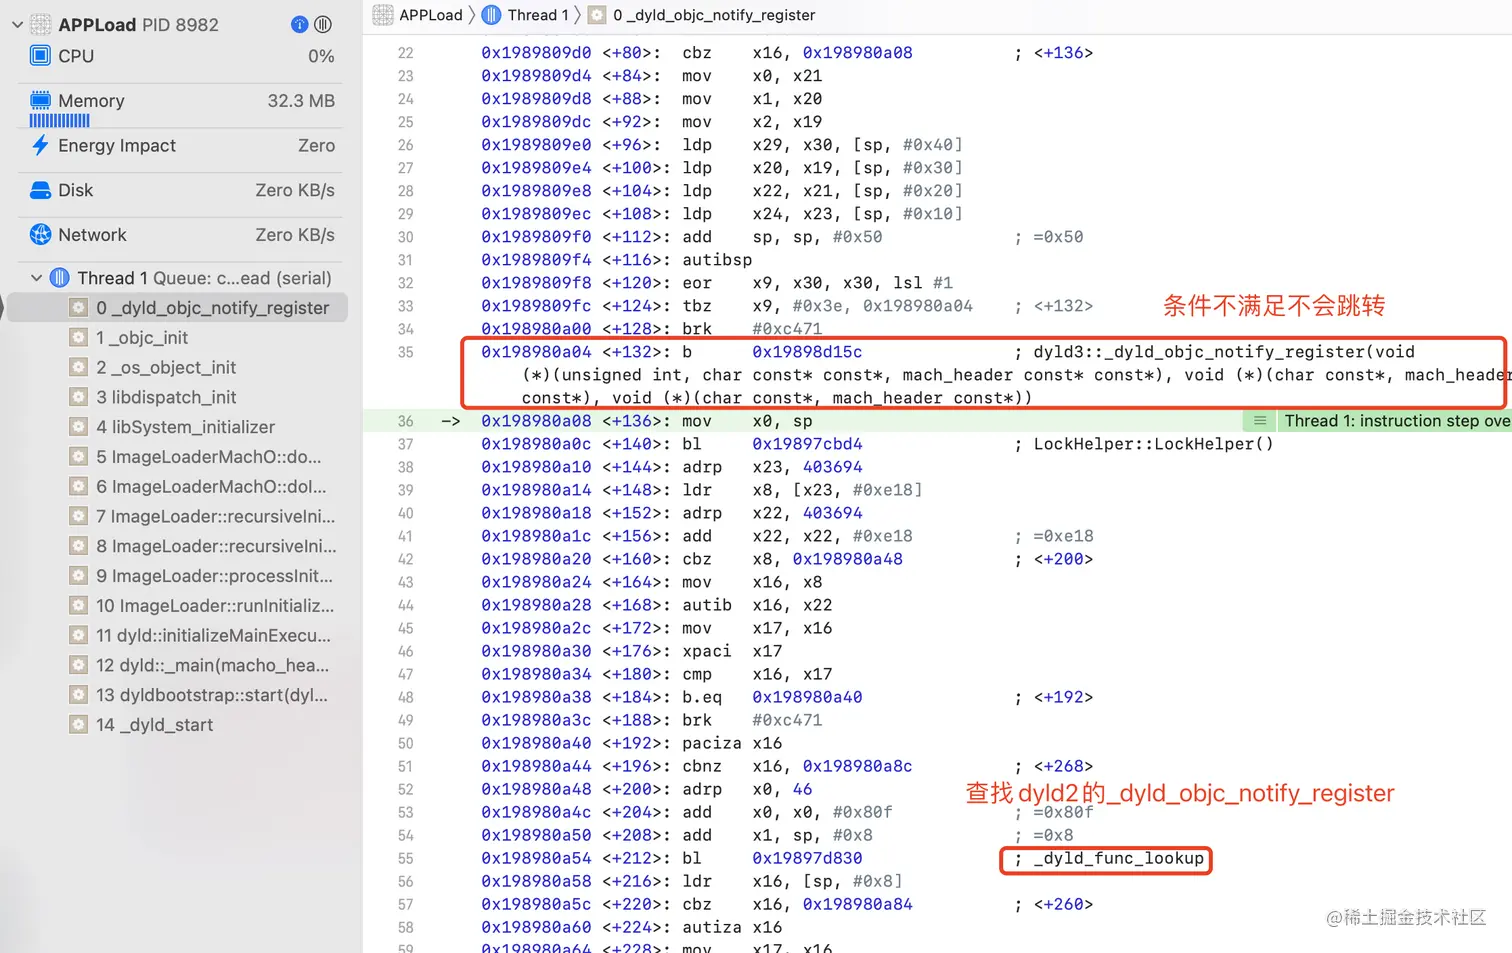1512x953 pixels.
Task: Click the thread icon in jump bar
Action: pos(491,15)
